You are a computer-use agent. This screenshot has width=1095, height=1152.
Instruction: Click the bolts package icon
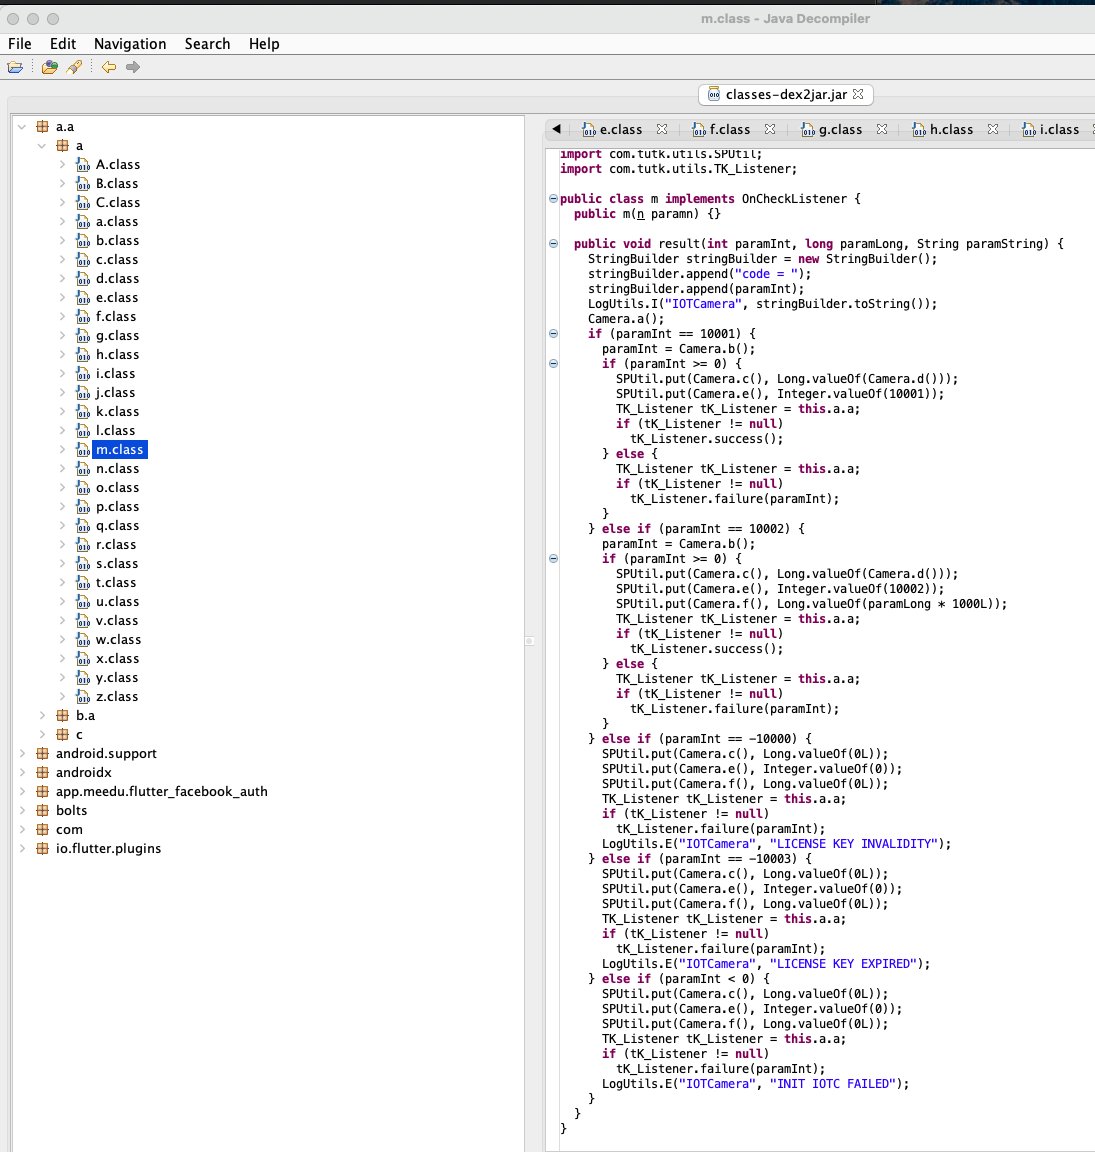(x=43, y=811)
